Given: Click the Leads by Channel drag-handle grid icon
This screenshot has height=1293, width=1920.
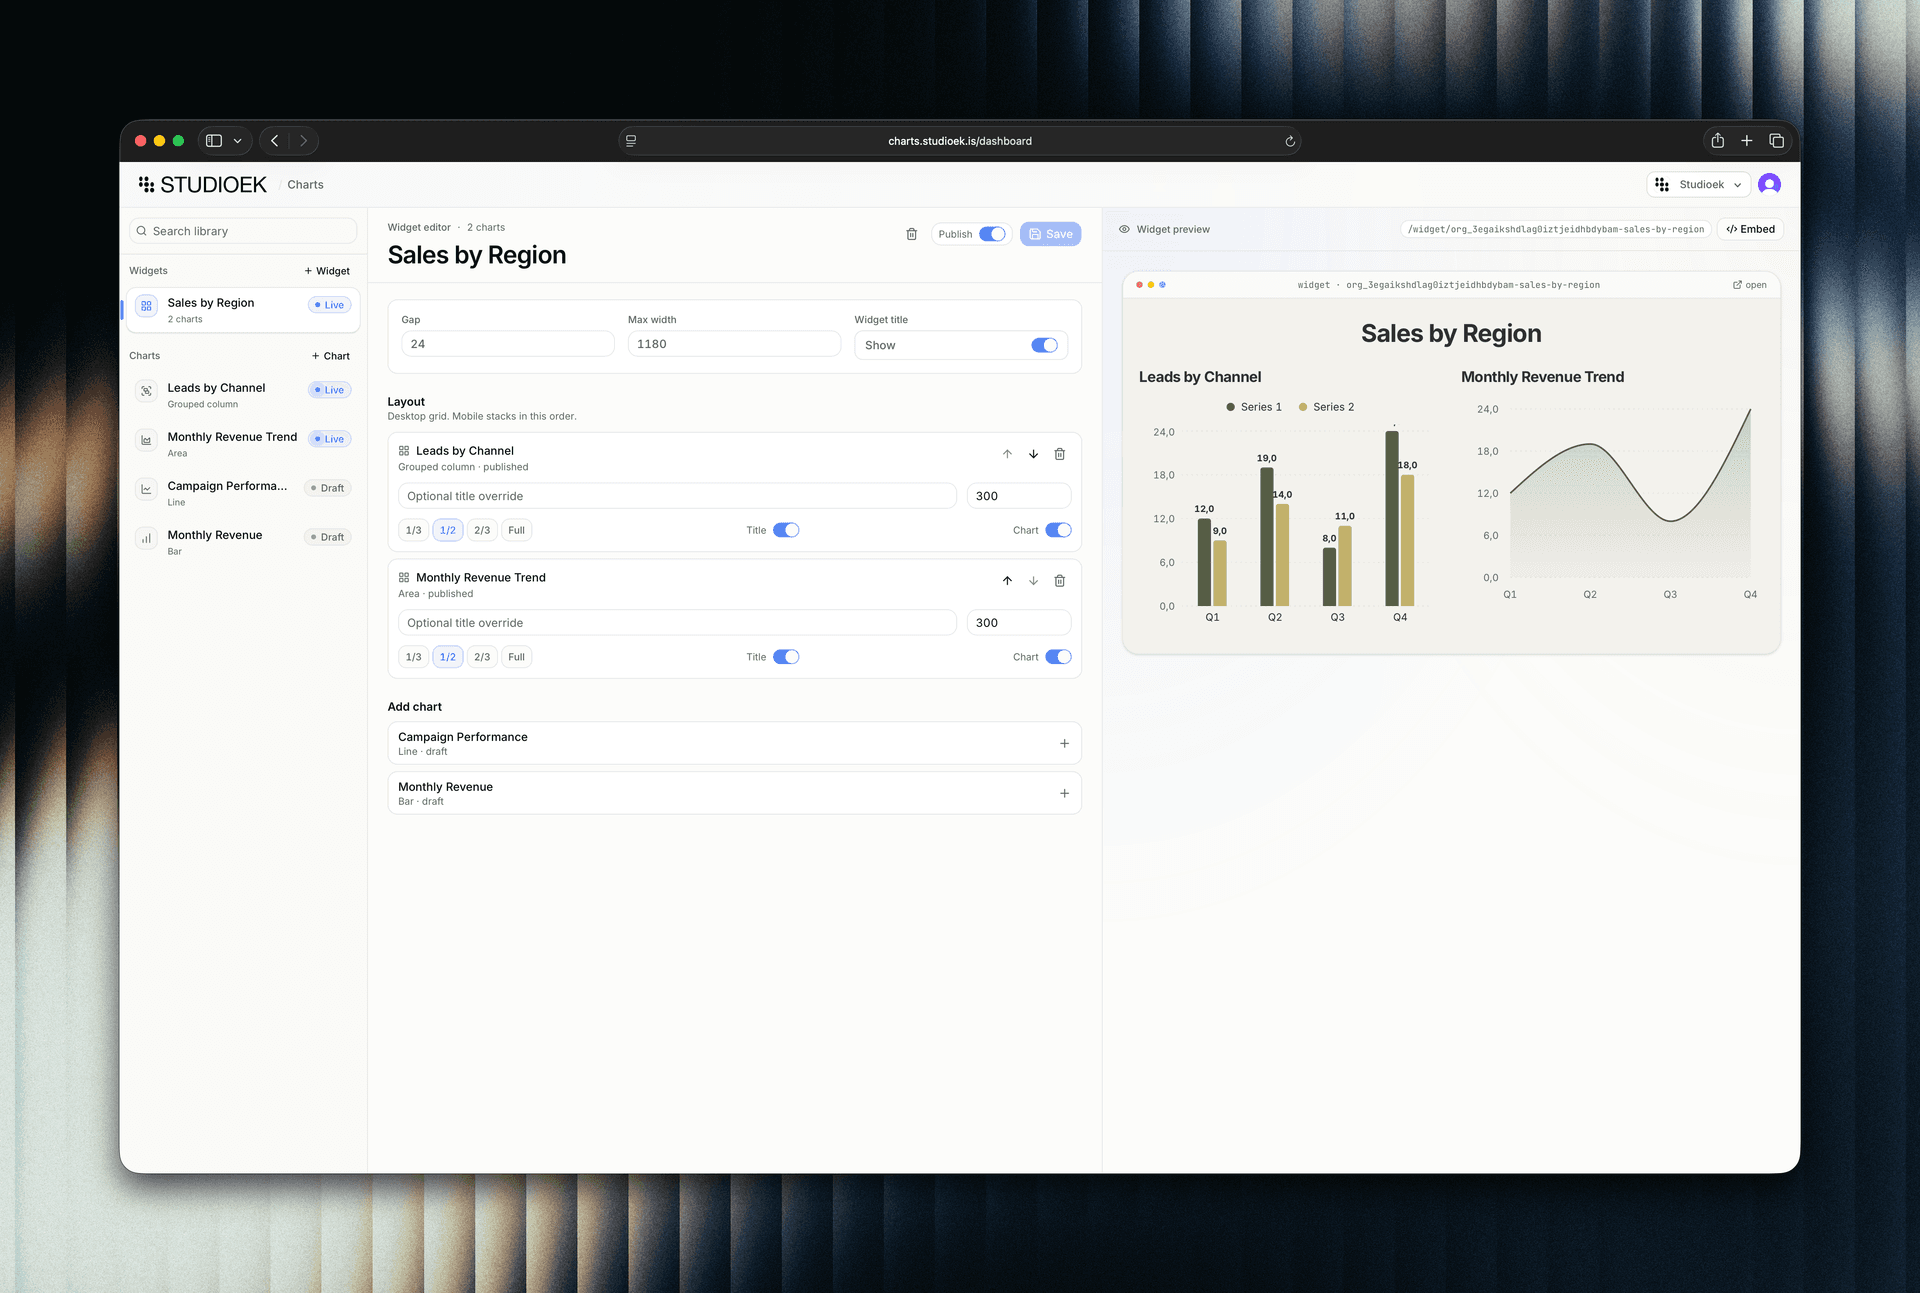Looking at the screenshot, I should click(404, 451).
